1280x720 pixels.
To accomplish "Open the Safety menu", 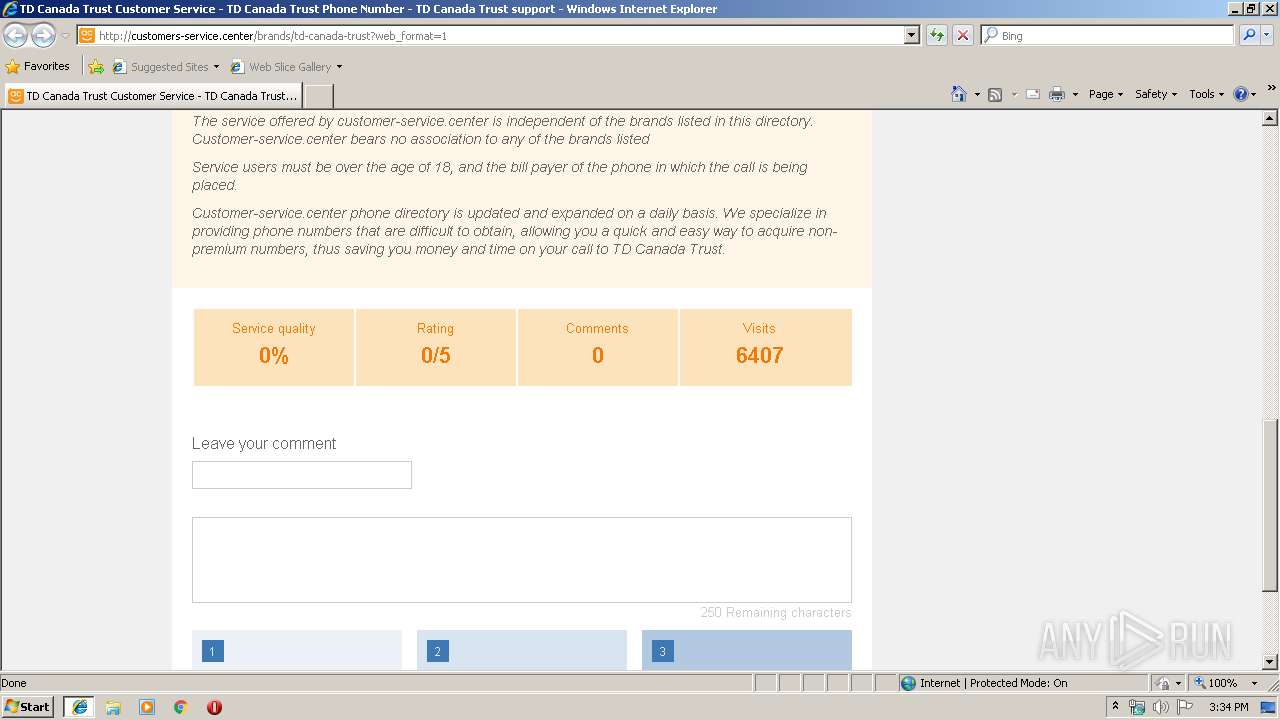I will 1155,94.
